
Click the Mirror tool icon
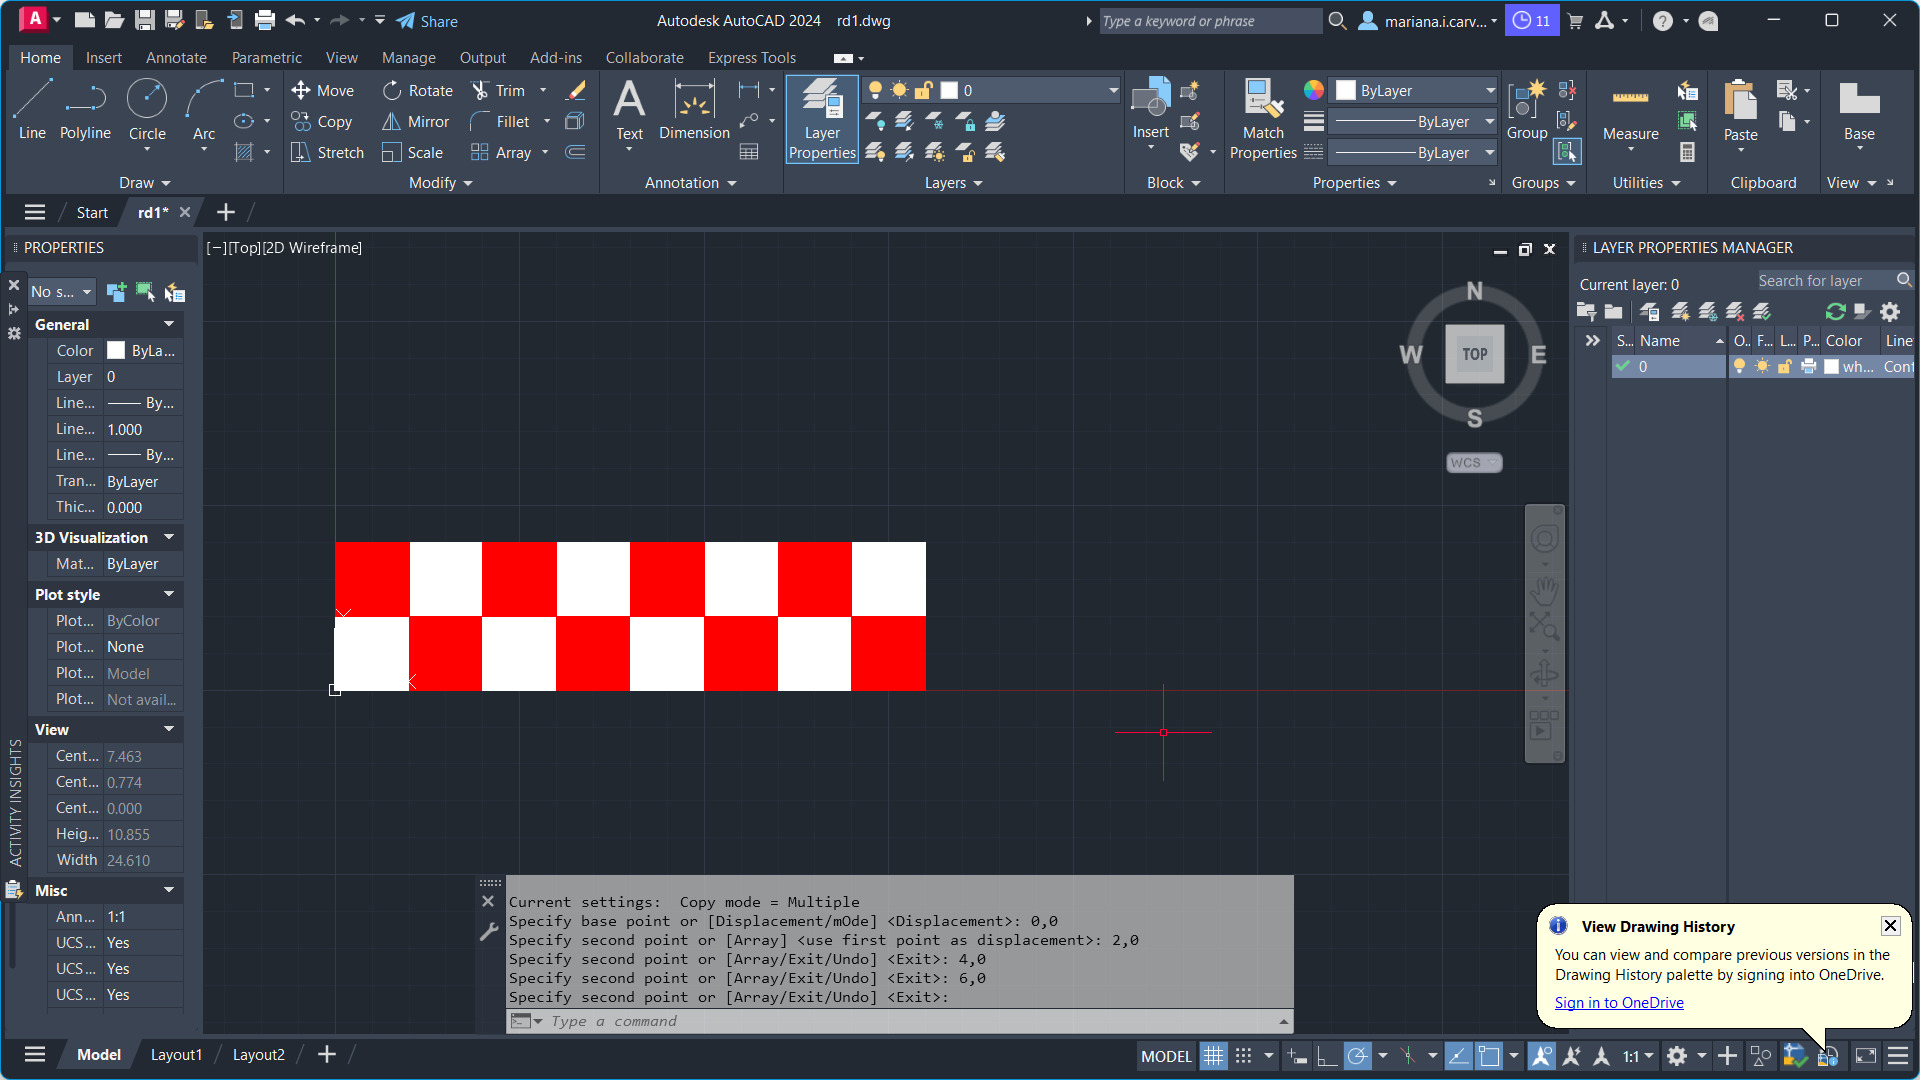coord(391,121)
